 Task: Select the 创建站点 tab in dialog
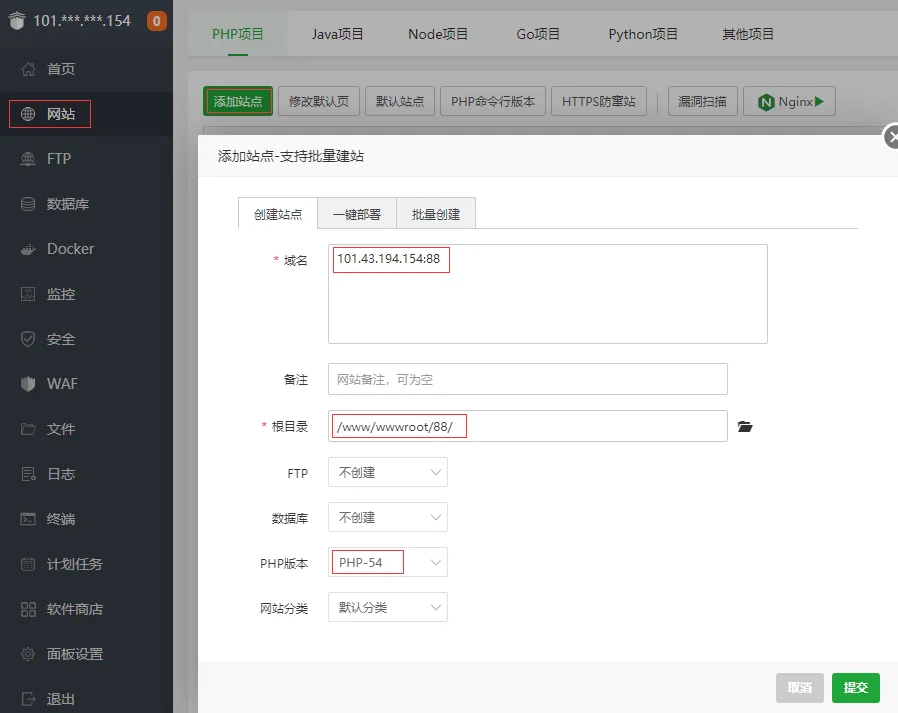pos(278,214)
